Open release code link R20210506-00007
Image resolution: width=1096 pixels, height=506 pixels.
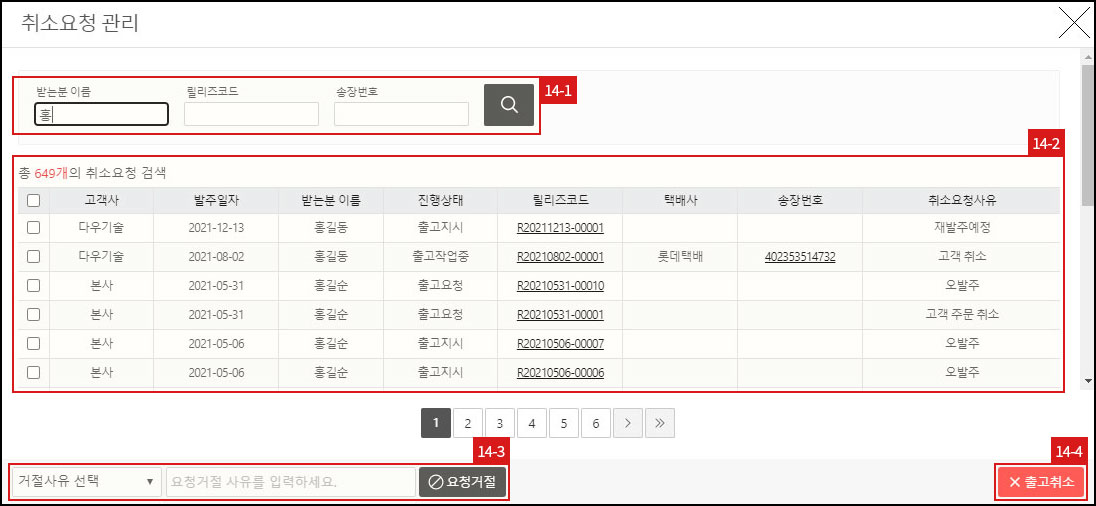click(561, 344)
